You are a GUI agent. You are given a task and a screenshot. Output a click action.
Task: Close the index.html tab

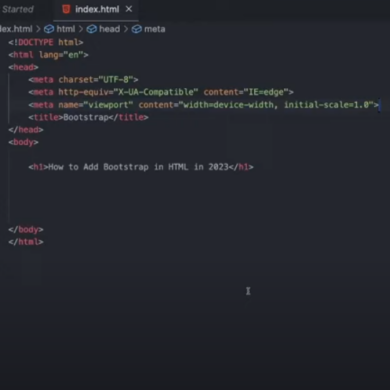[129, 9]
